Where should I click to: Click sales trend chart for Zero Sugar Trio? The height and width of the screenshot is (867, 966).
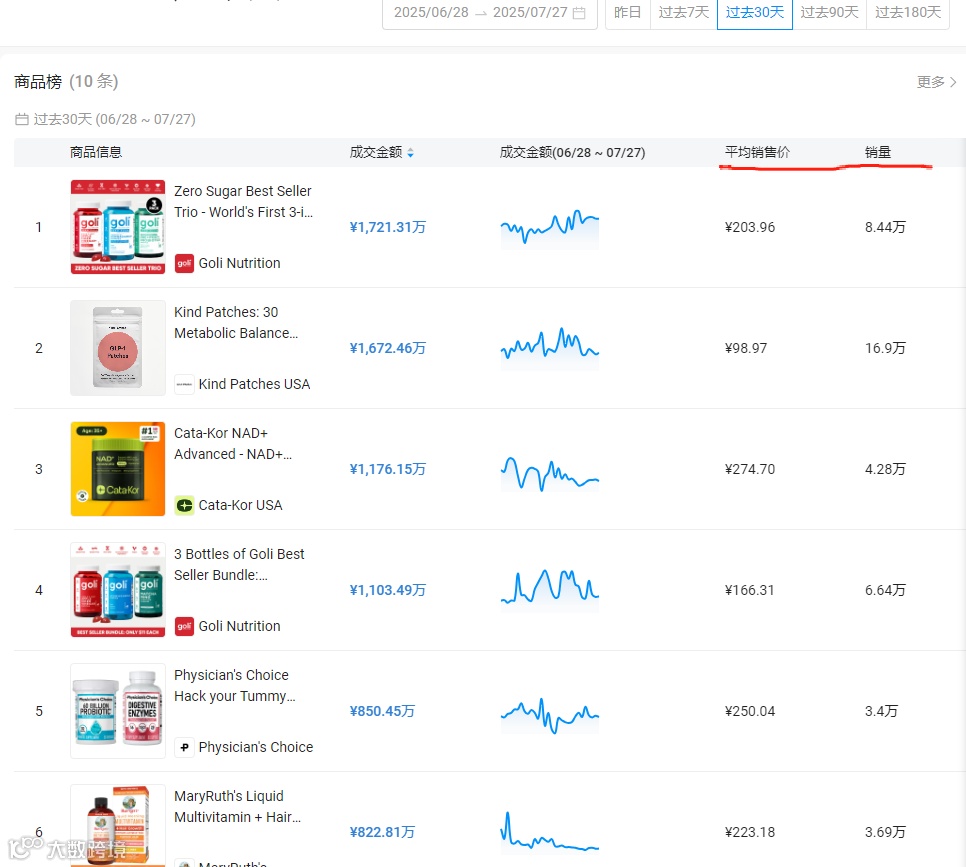[550, 228]
